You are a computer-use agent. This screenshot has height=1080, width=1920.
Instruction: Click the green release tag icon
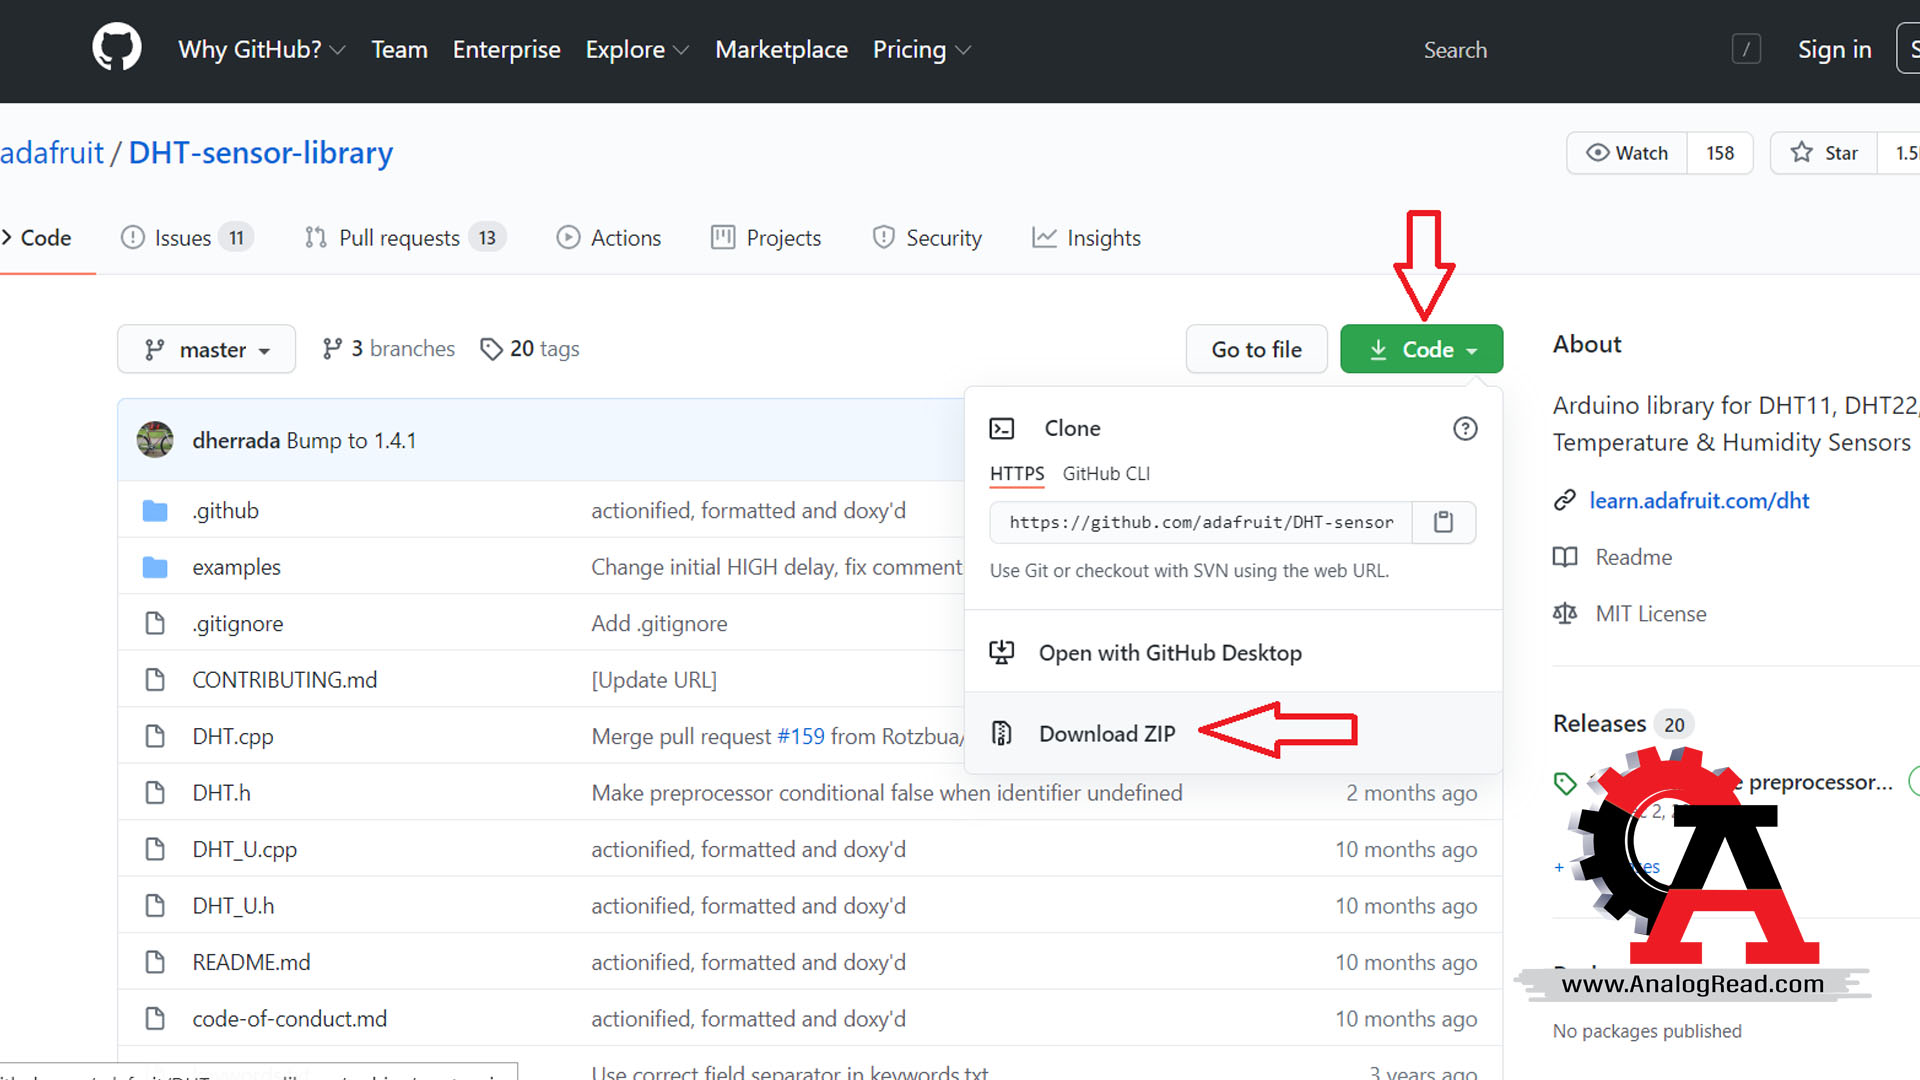tap(1565, 783)
